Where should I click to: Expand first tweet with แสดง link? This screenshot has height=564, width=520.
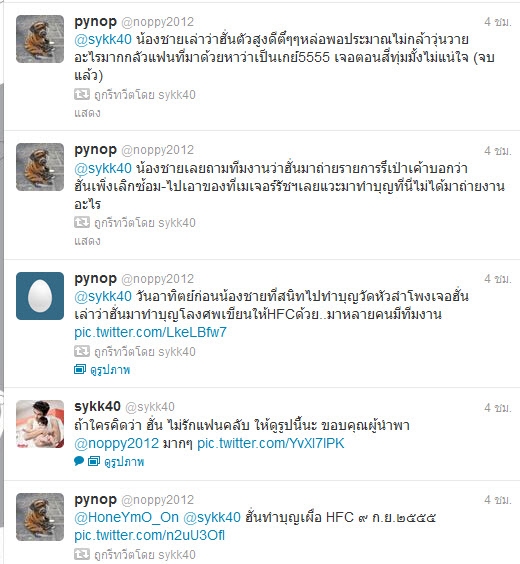(x=87, y=113)
